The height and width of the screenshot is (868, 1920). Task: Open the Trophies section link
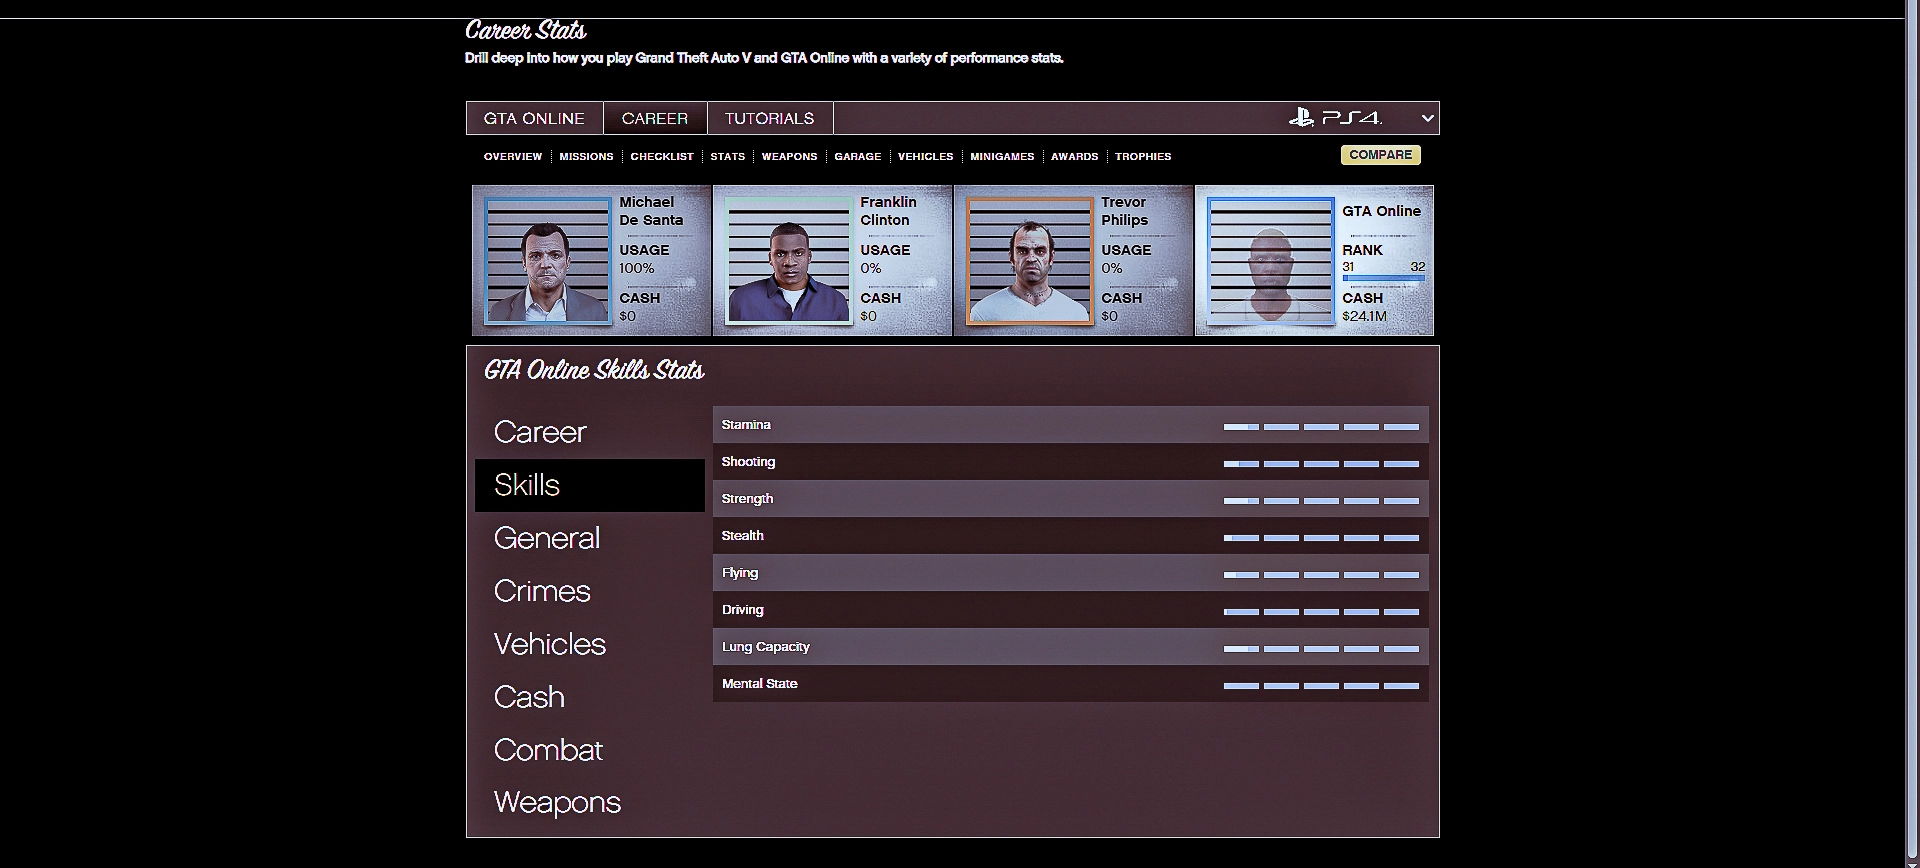(x=1142, y=157)
